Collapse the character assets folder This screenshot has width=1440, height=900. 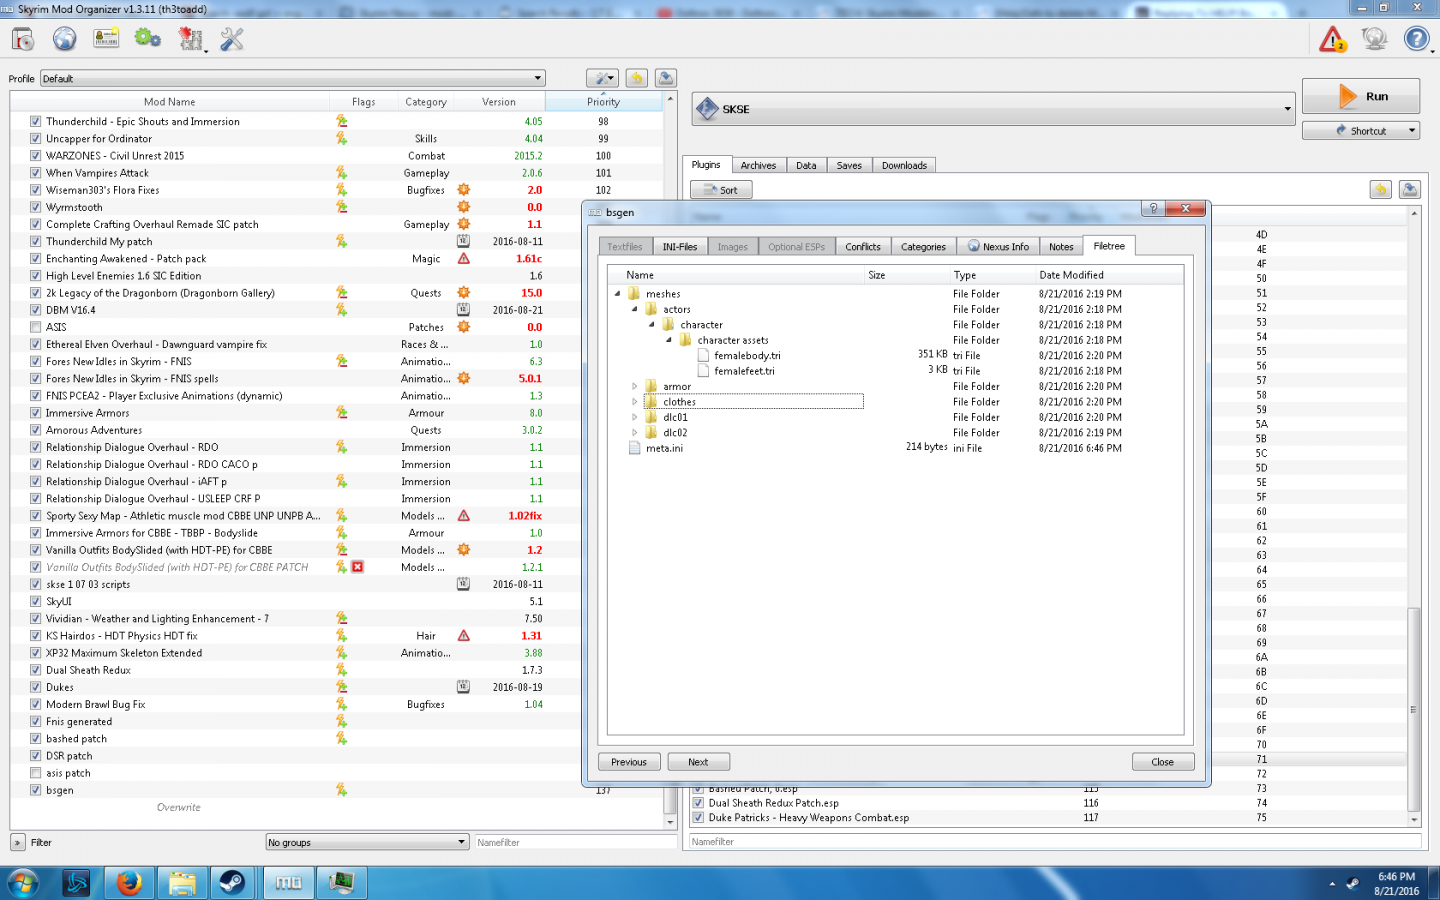[669, 340]
